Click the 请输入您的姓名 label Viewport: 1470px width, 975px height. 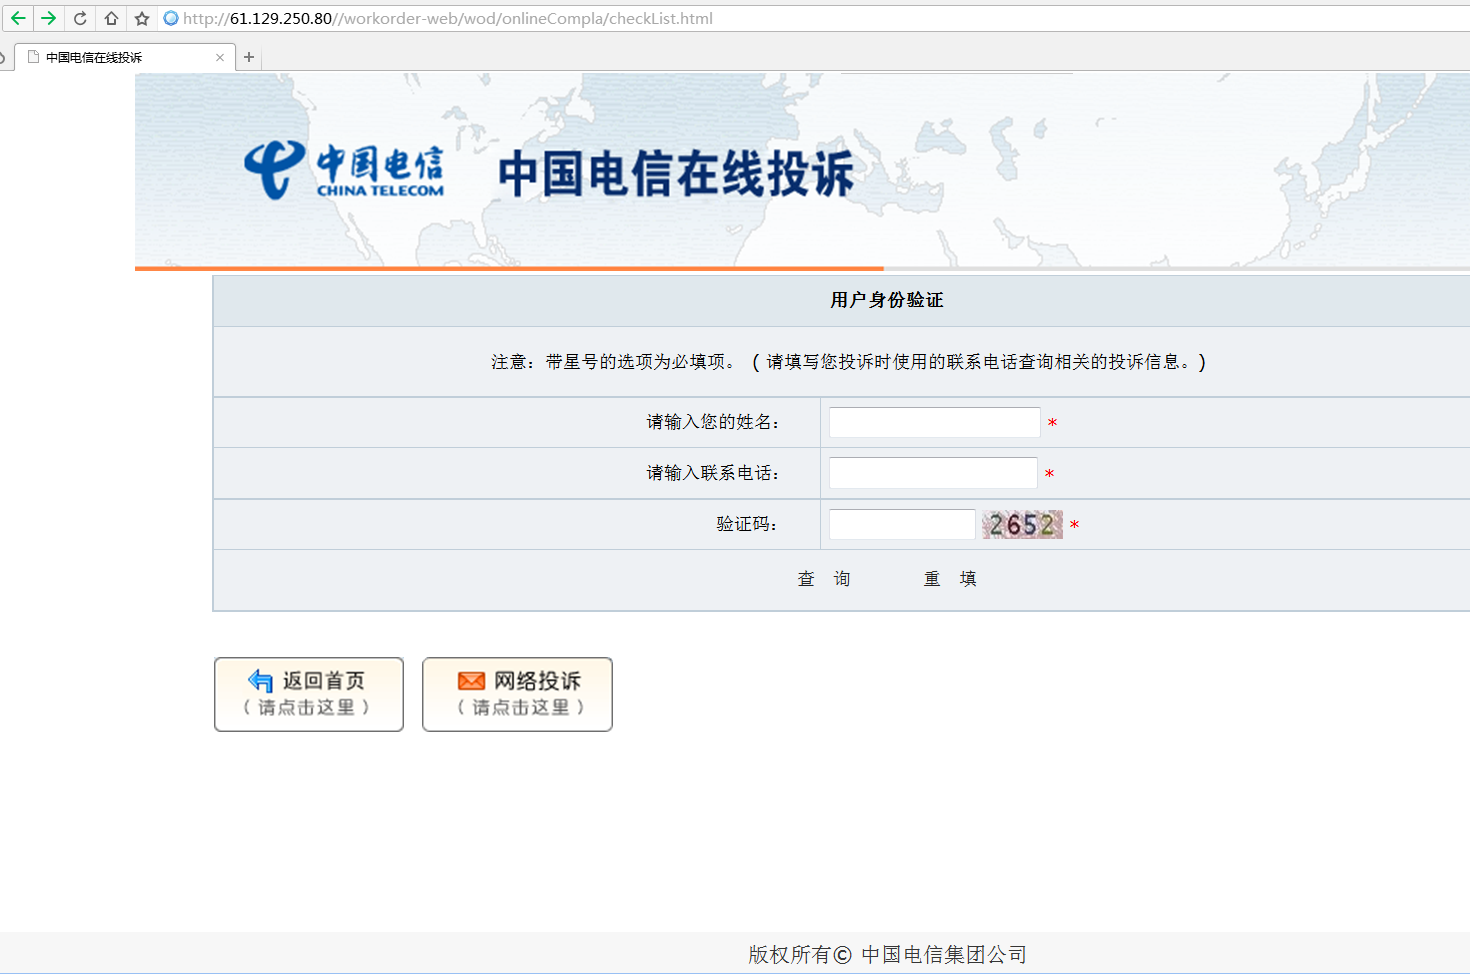[x=713, y=422]
